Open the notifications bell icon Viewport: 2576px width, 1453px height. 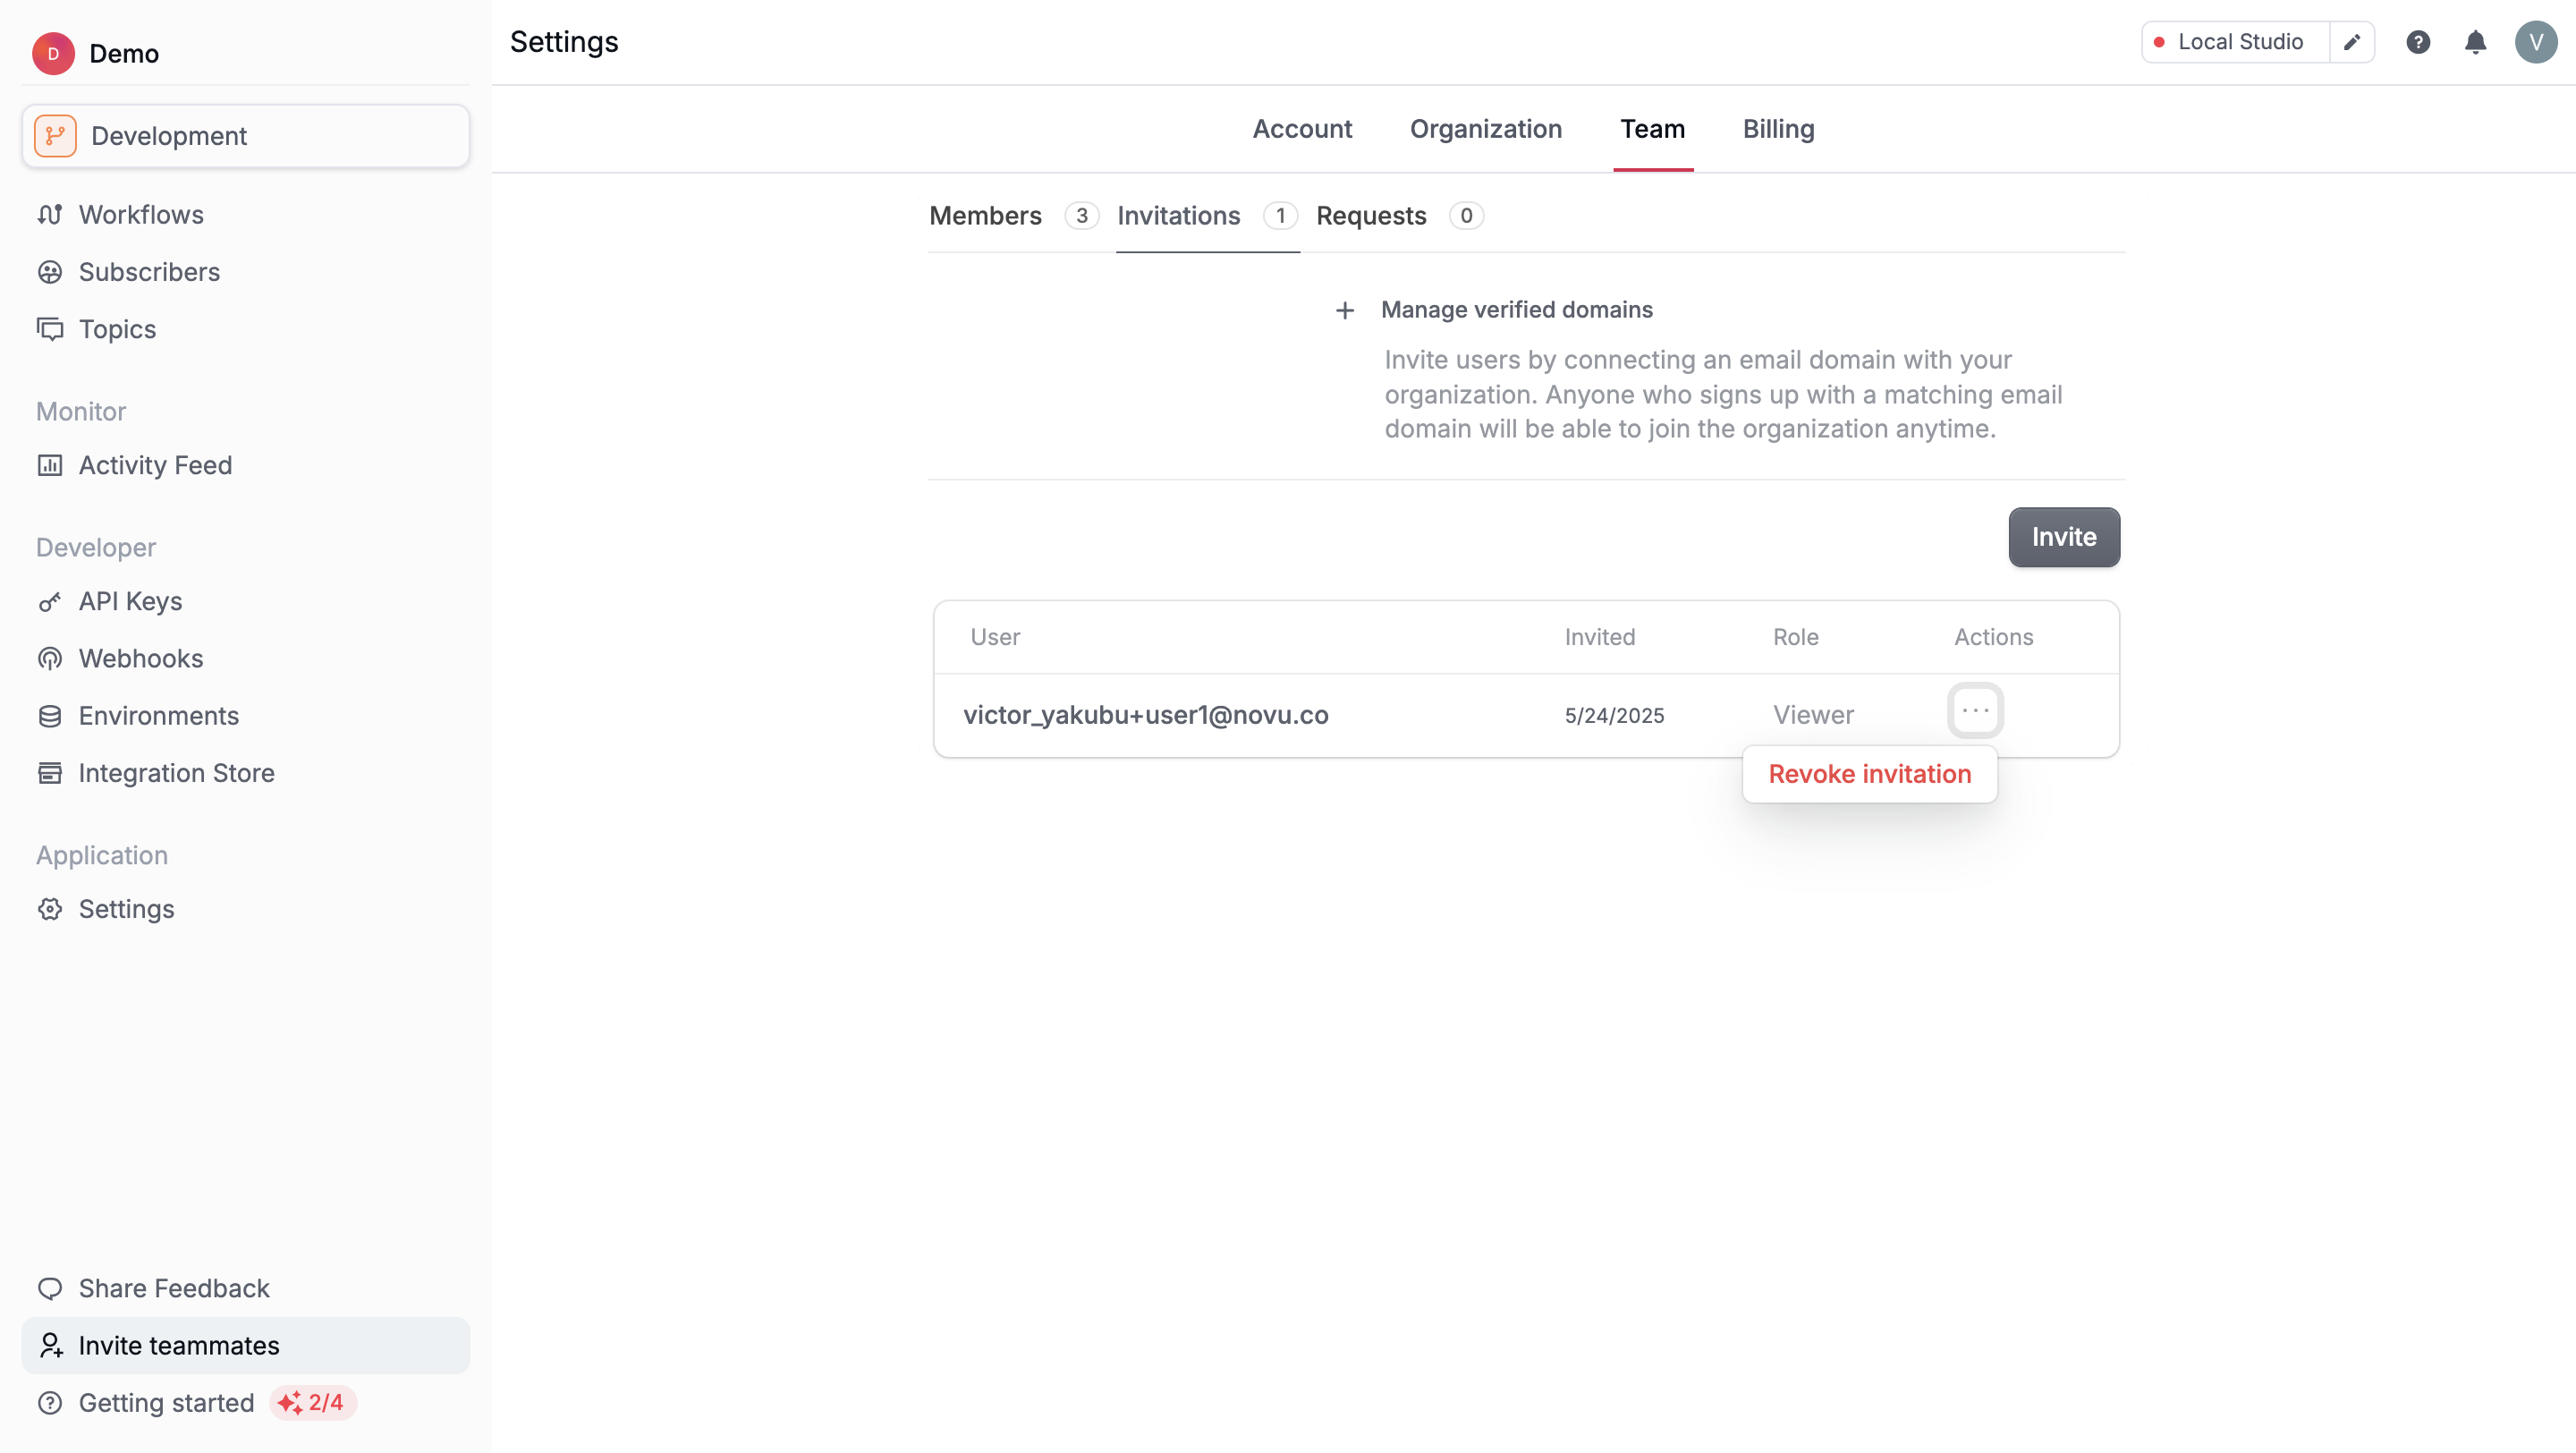[x=2475, y=42]
